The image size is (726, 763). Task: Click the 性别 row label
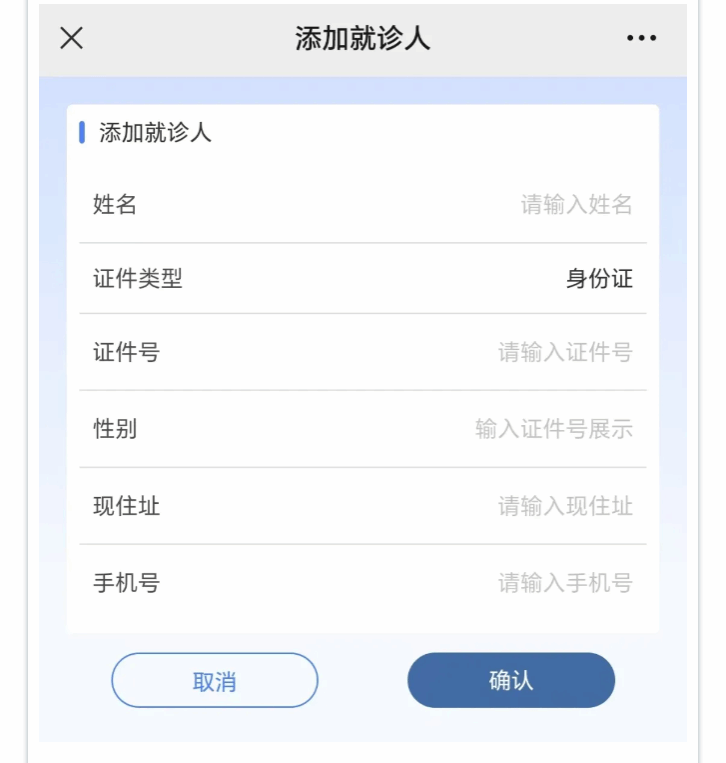(115, 429)
